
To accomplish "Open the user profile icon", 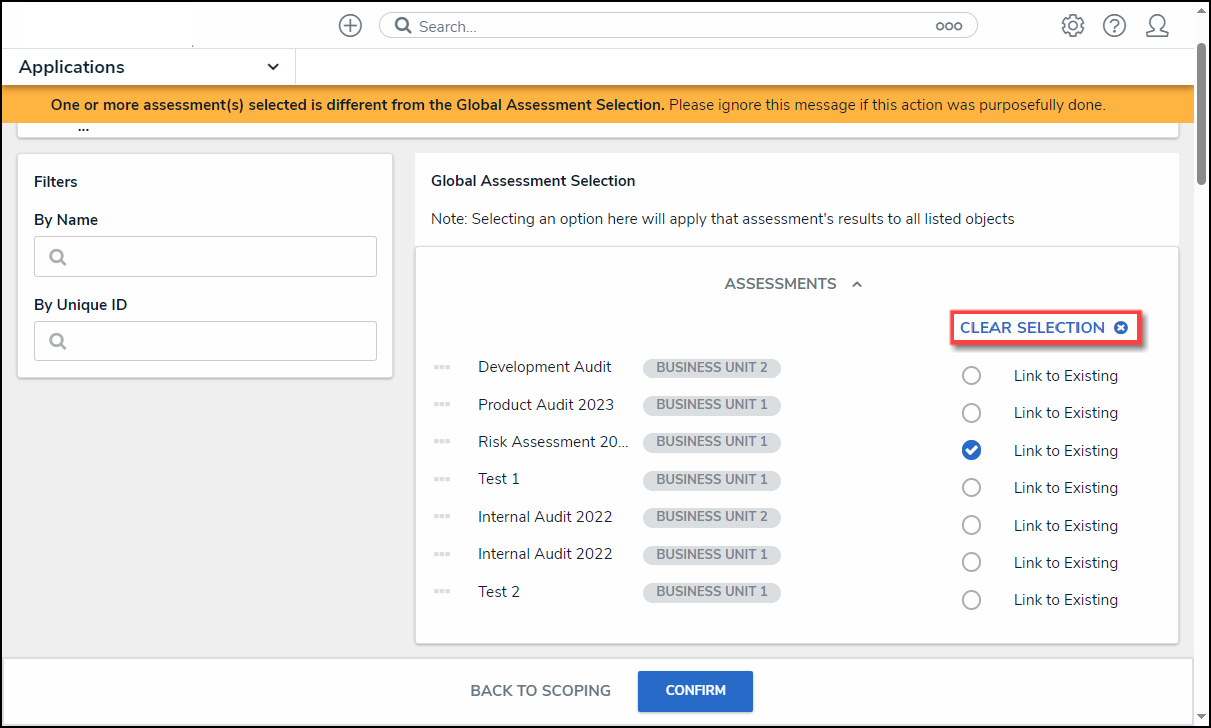I will click(x=1157, y=26).
